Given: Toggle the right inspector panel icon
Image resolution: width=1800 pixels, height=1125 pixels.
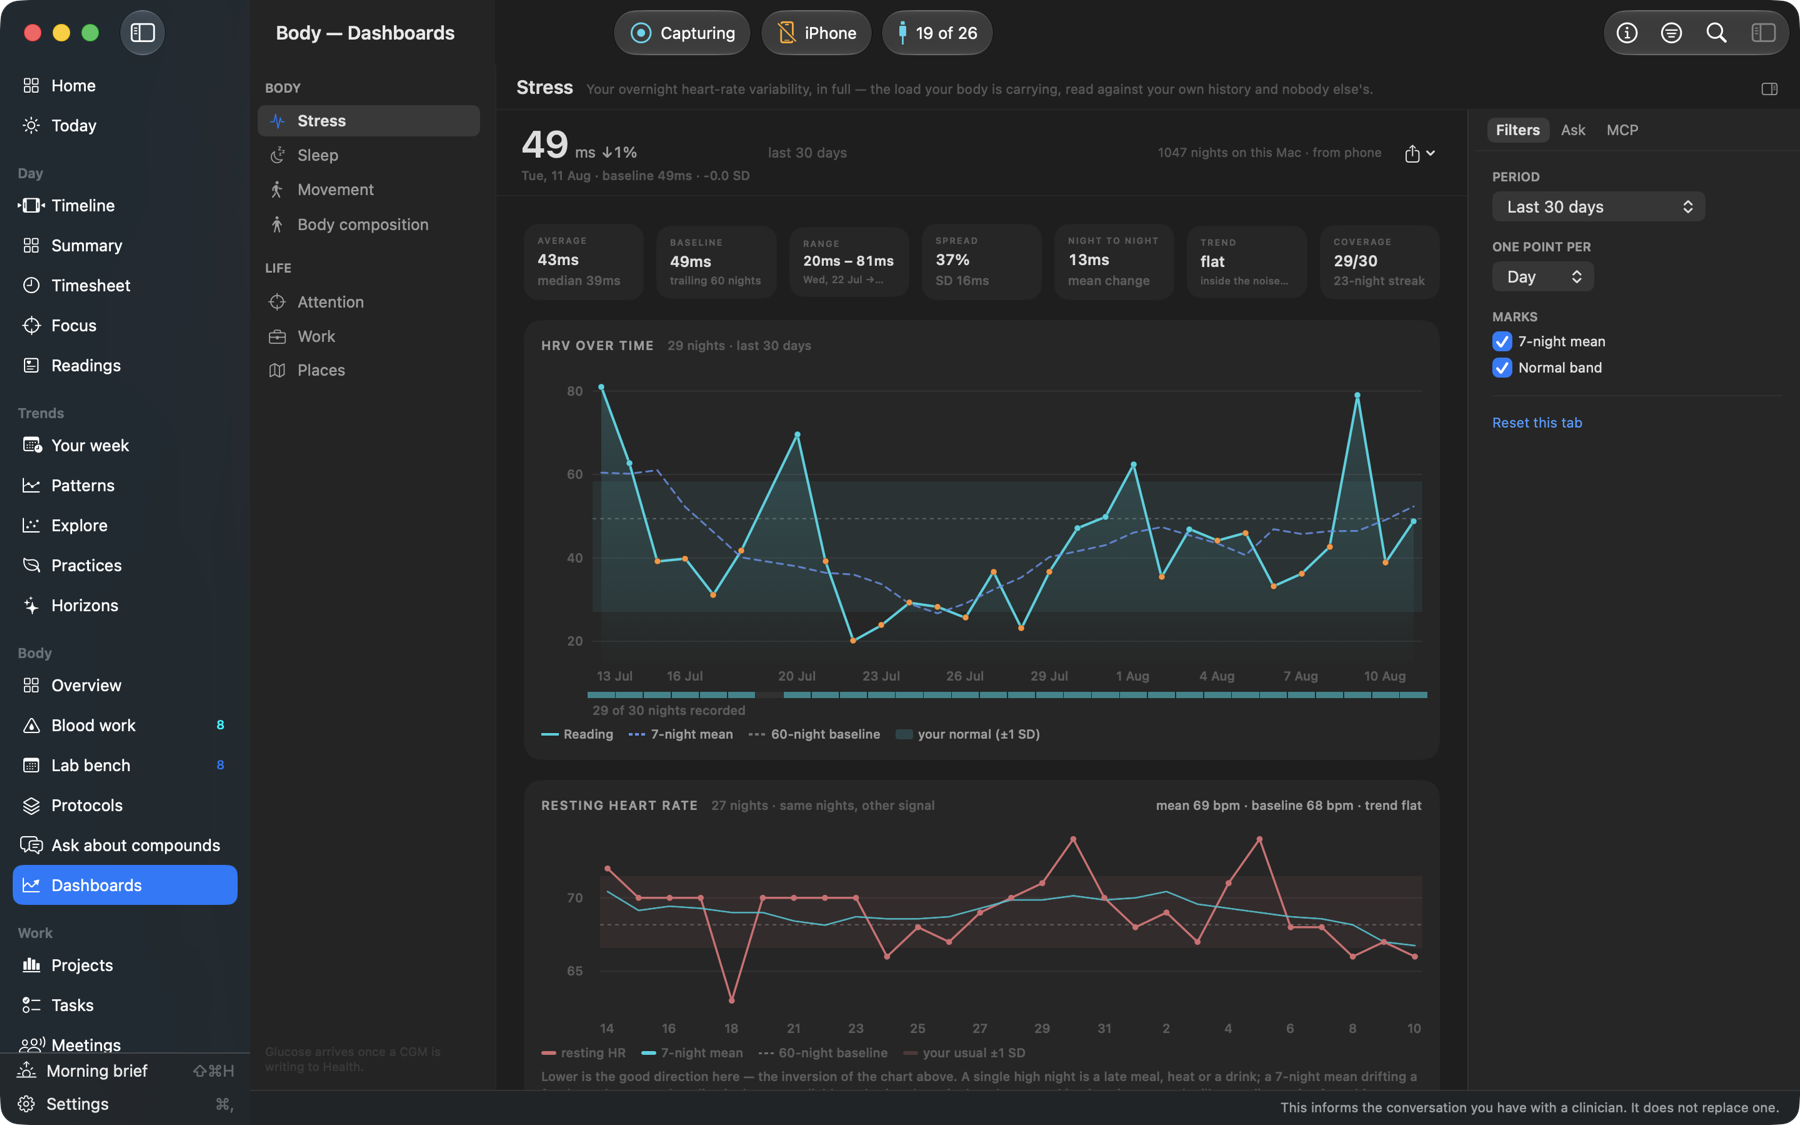Looking at the screenshot, I should coord(1770,89).
